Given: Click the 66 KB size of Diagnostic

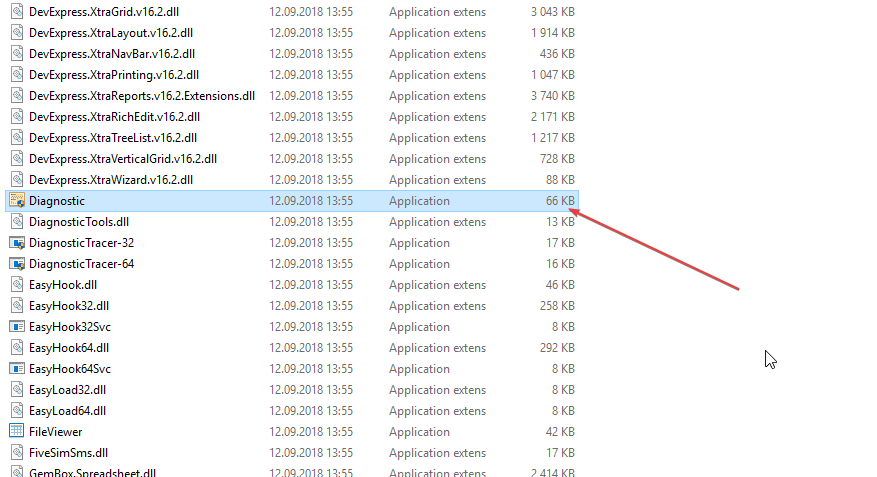Looking at the screenshot, I should 560,201.
